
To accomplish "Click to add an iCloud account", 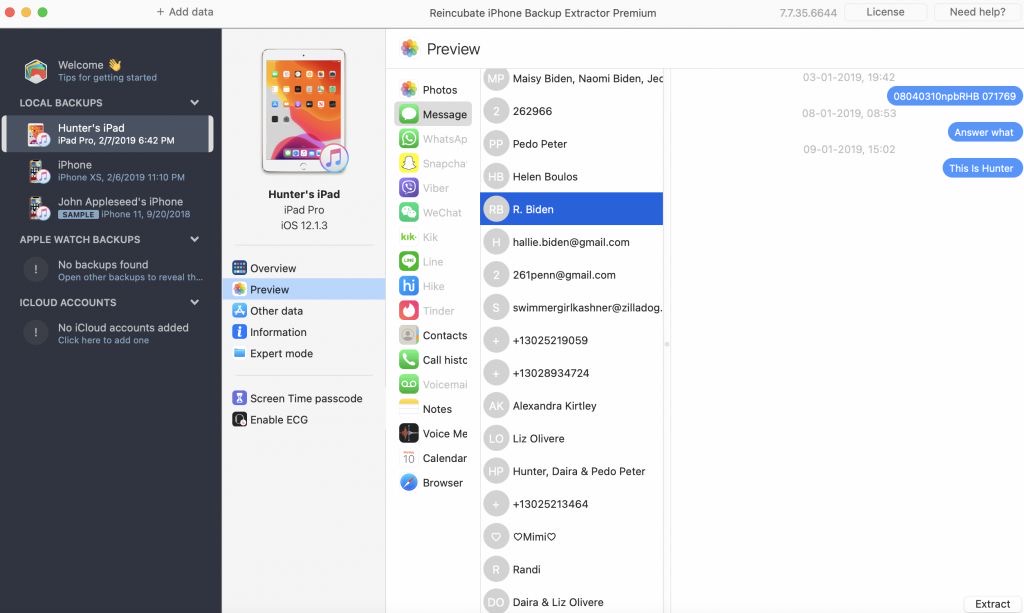I will [x=107, y=333].
